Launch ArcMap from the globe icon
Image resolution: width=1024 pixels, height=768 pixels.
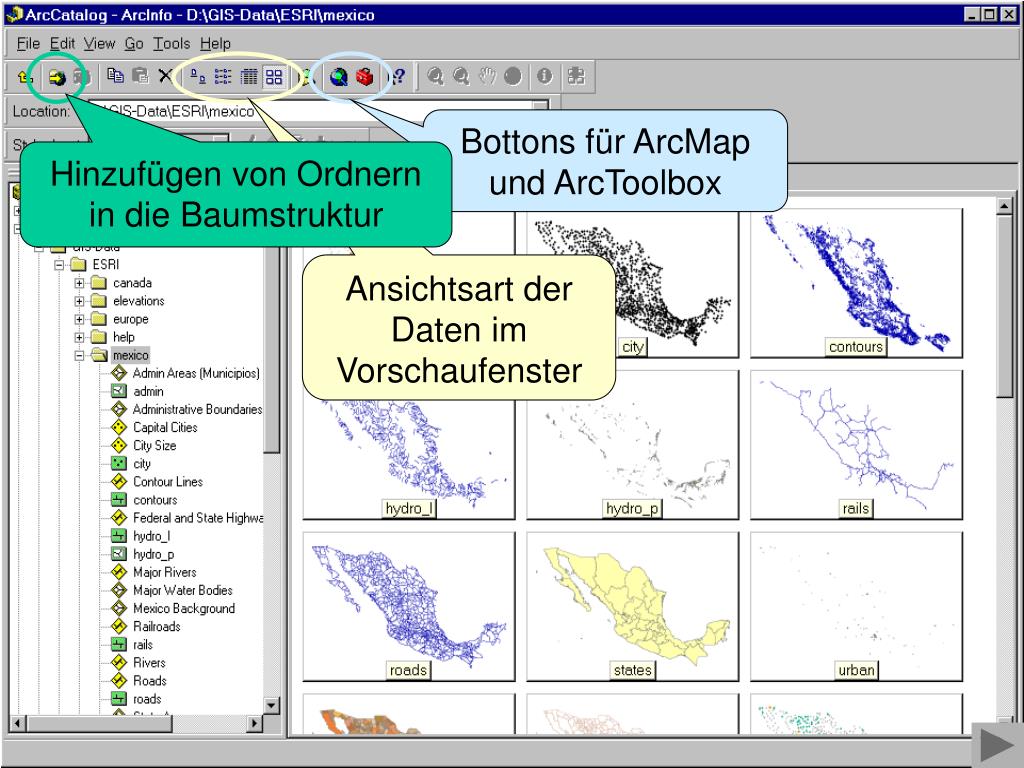coord(338,77)
